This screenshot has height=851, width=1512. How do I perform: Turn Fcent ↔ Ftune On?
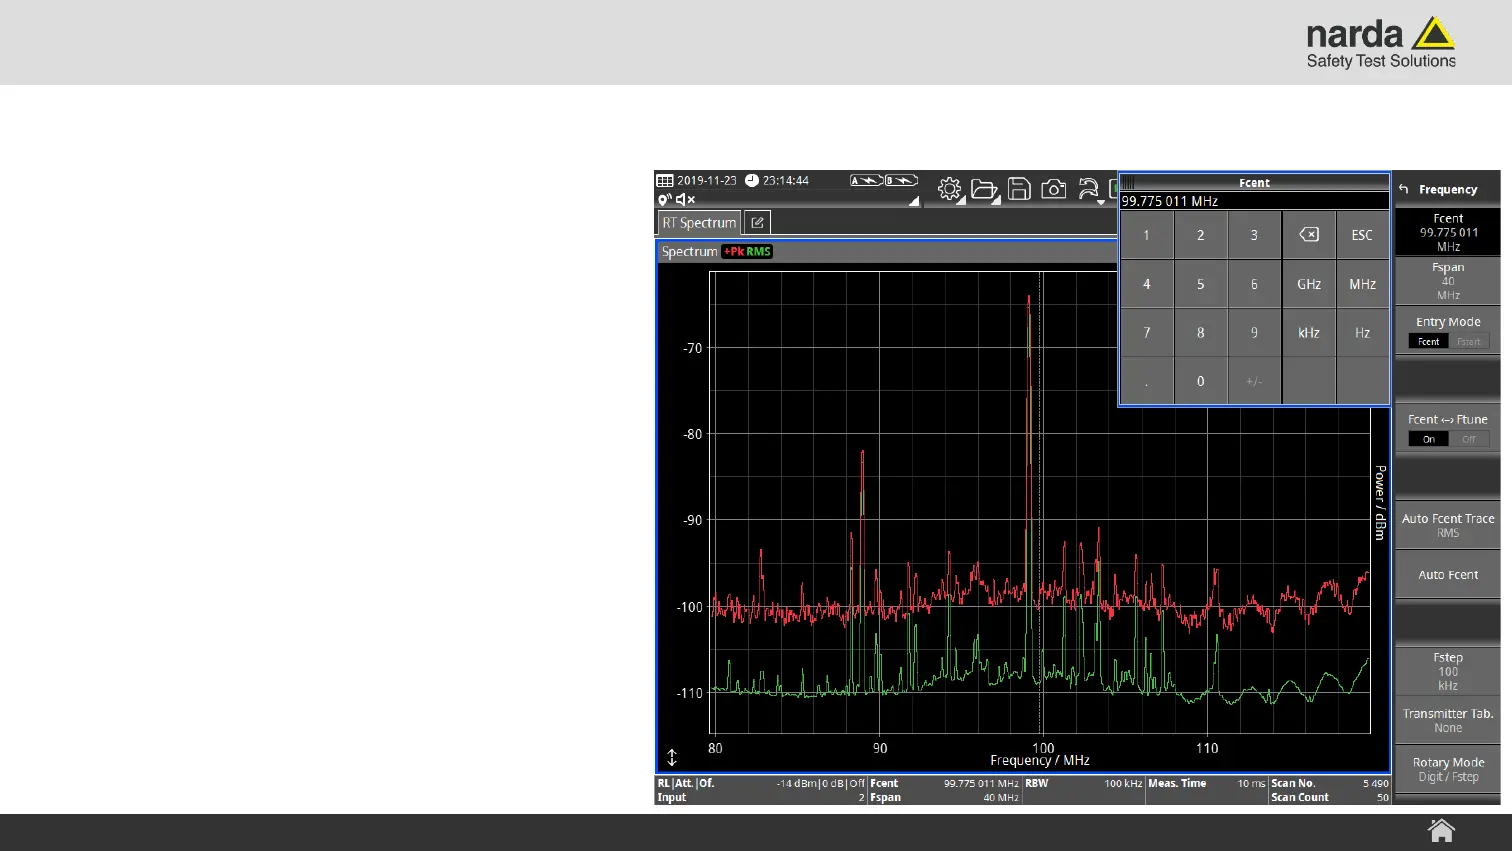point(1428,439)
